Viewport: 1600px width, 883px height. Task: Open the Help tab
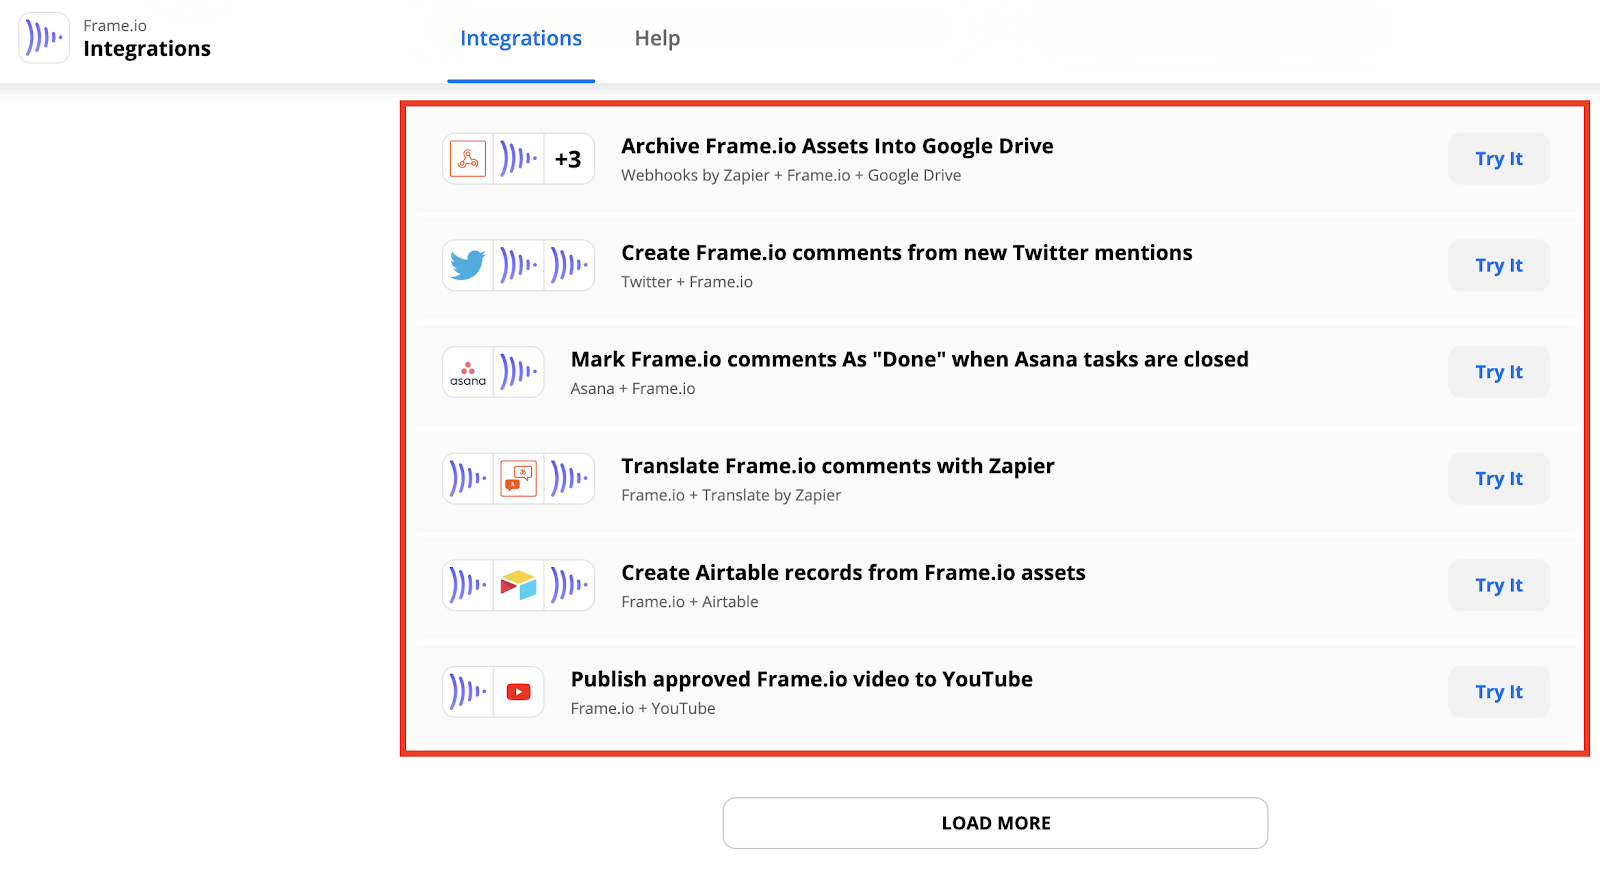pos(657,39)
